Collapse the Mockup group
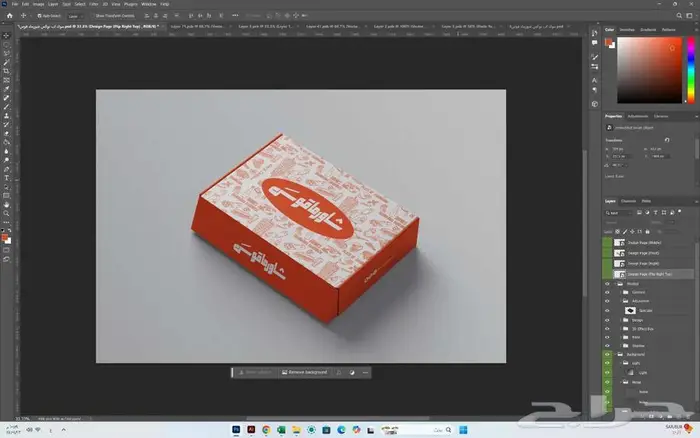 616,284
